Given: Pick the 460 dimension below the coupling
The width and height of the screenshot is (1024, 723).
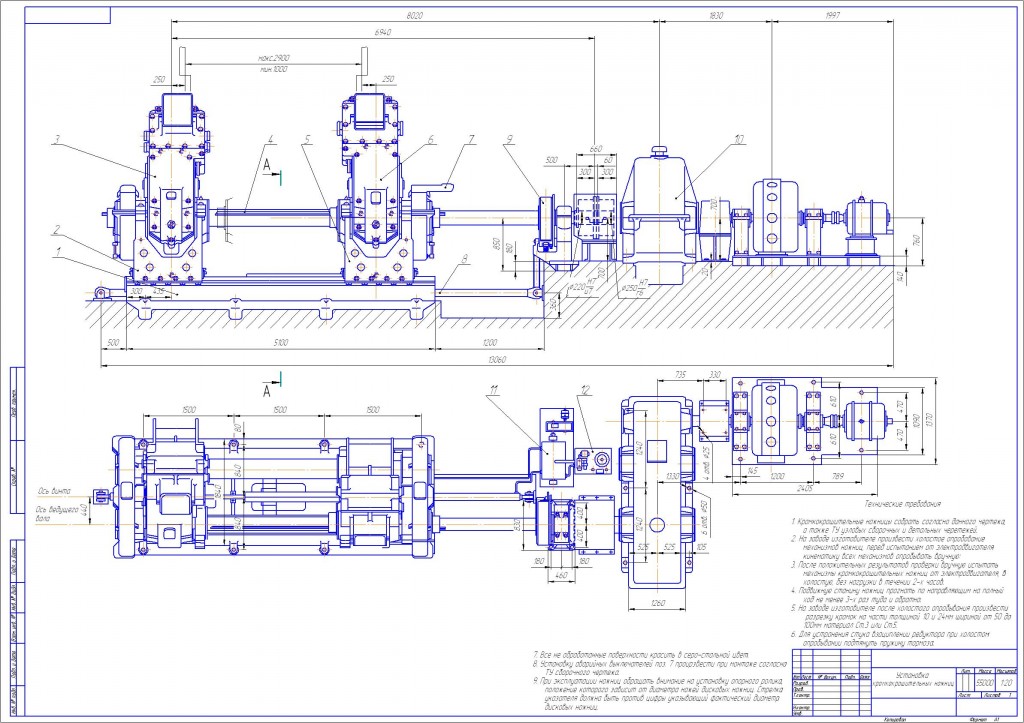Looking at the screenshot, I should (561, 575).
